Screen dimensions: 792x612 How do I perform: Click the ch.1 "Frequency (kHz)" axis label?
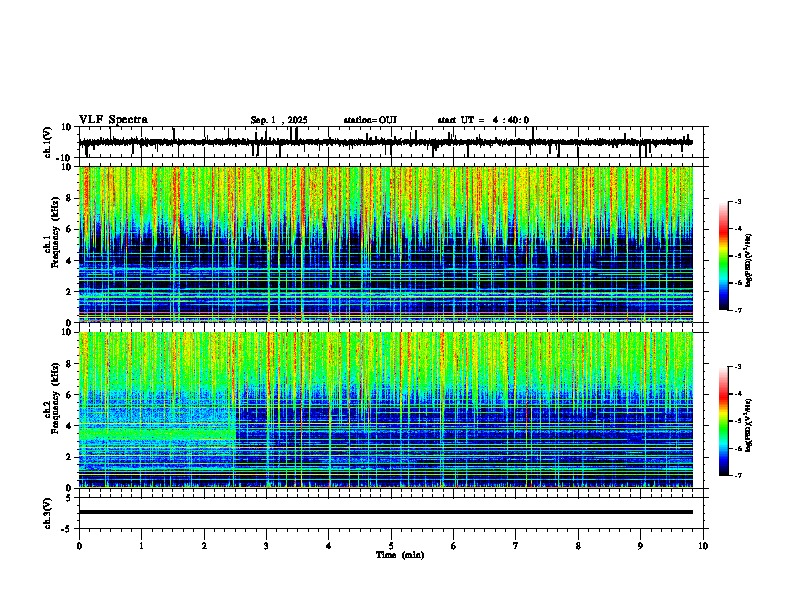tap(55, 232)
